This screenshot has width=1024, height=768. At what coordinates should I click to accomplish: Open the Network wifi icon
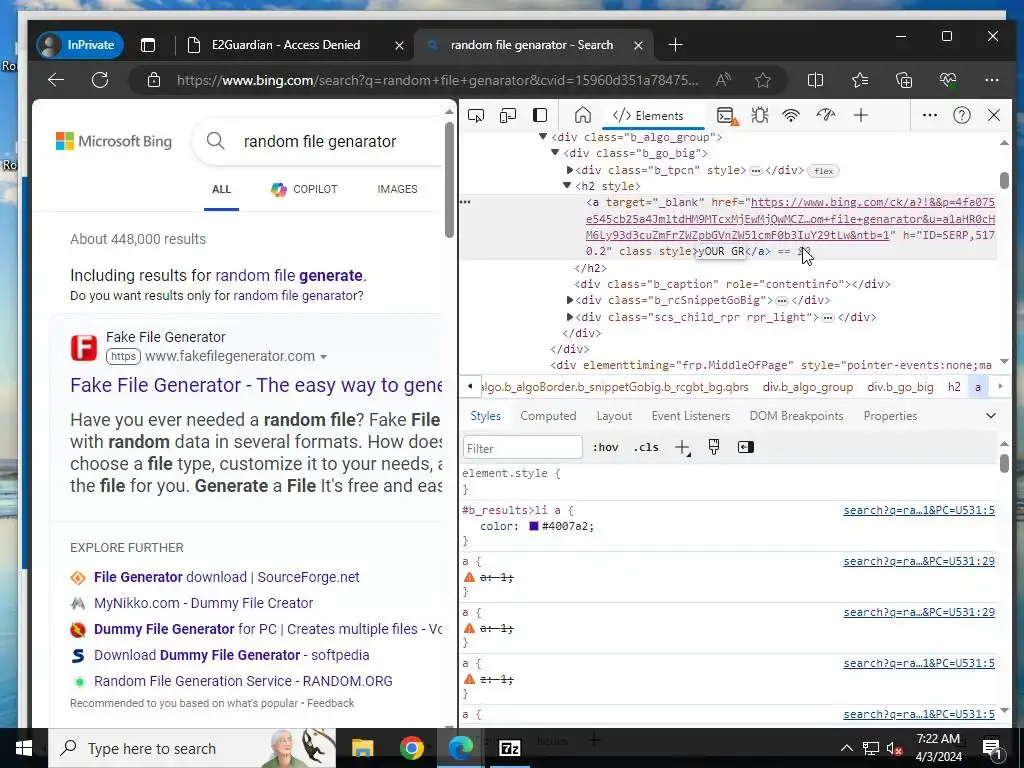click(x=791, y=116)
